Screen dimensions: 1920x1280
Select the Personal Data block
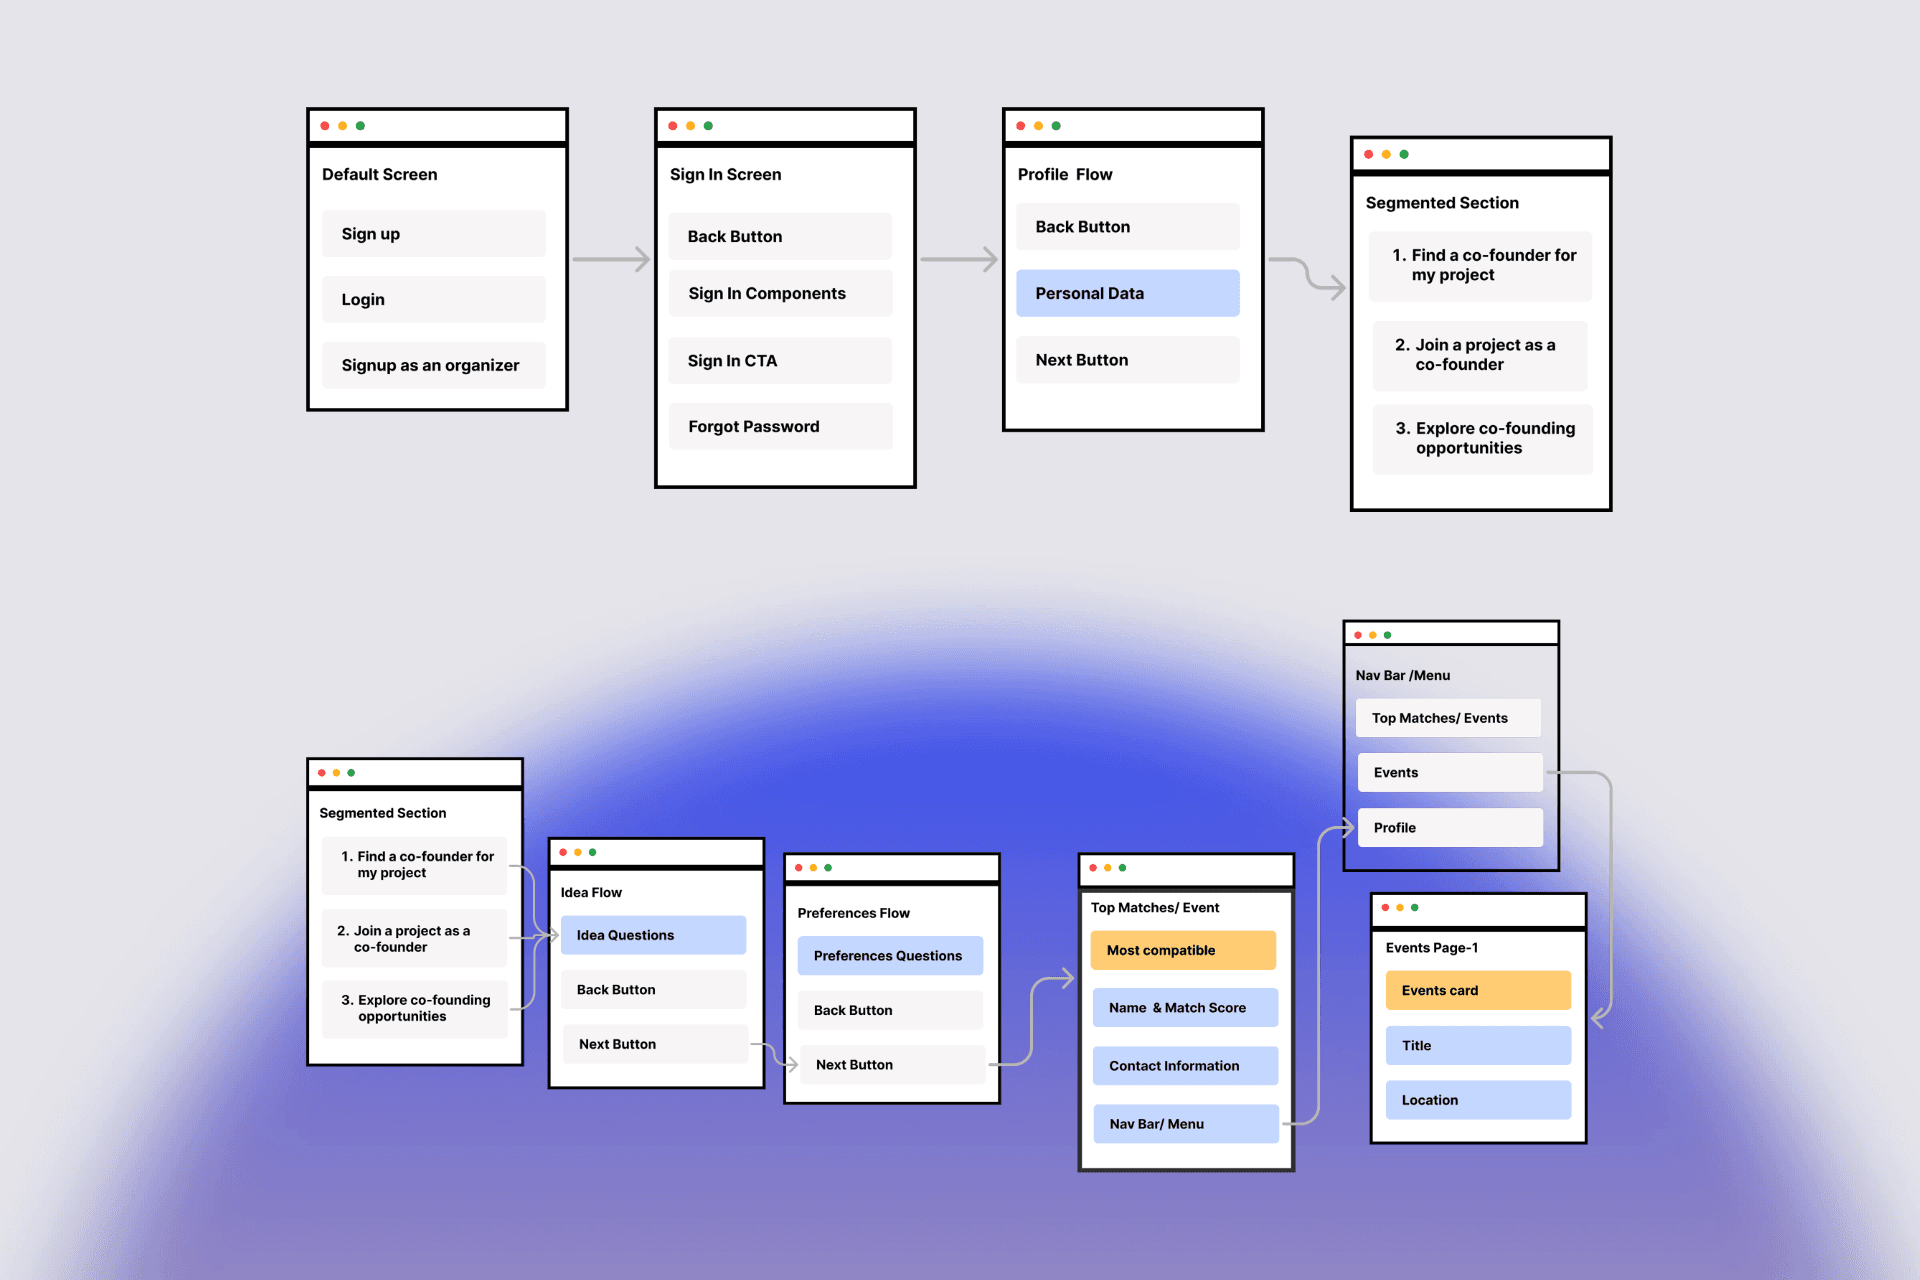pyautogui.click(x=1128, y=293)
